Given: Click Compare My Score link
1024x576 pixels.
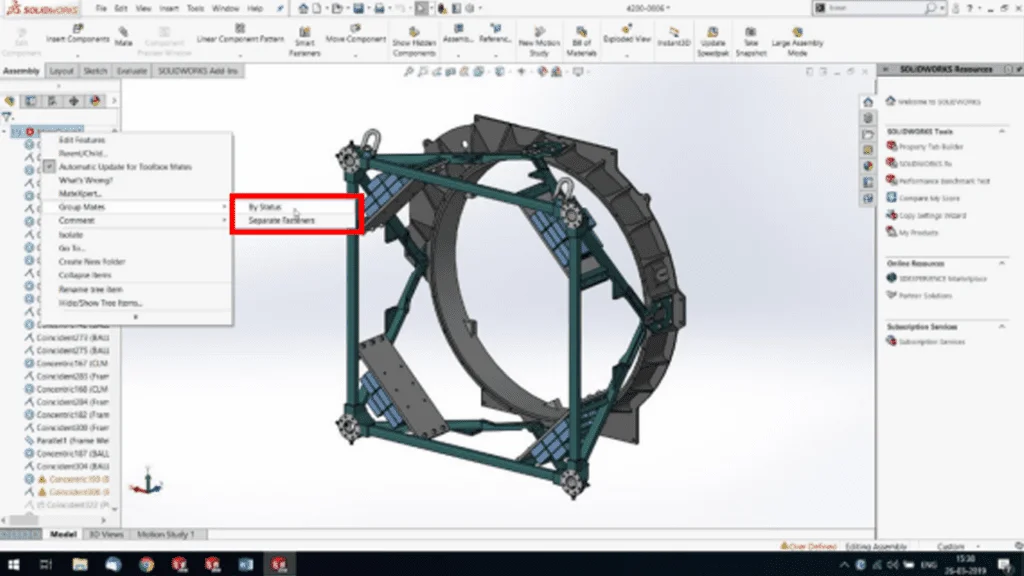Looking at the screenshot, I should pyautogui.click(x=929, y=198).
